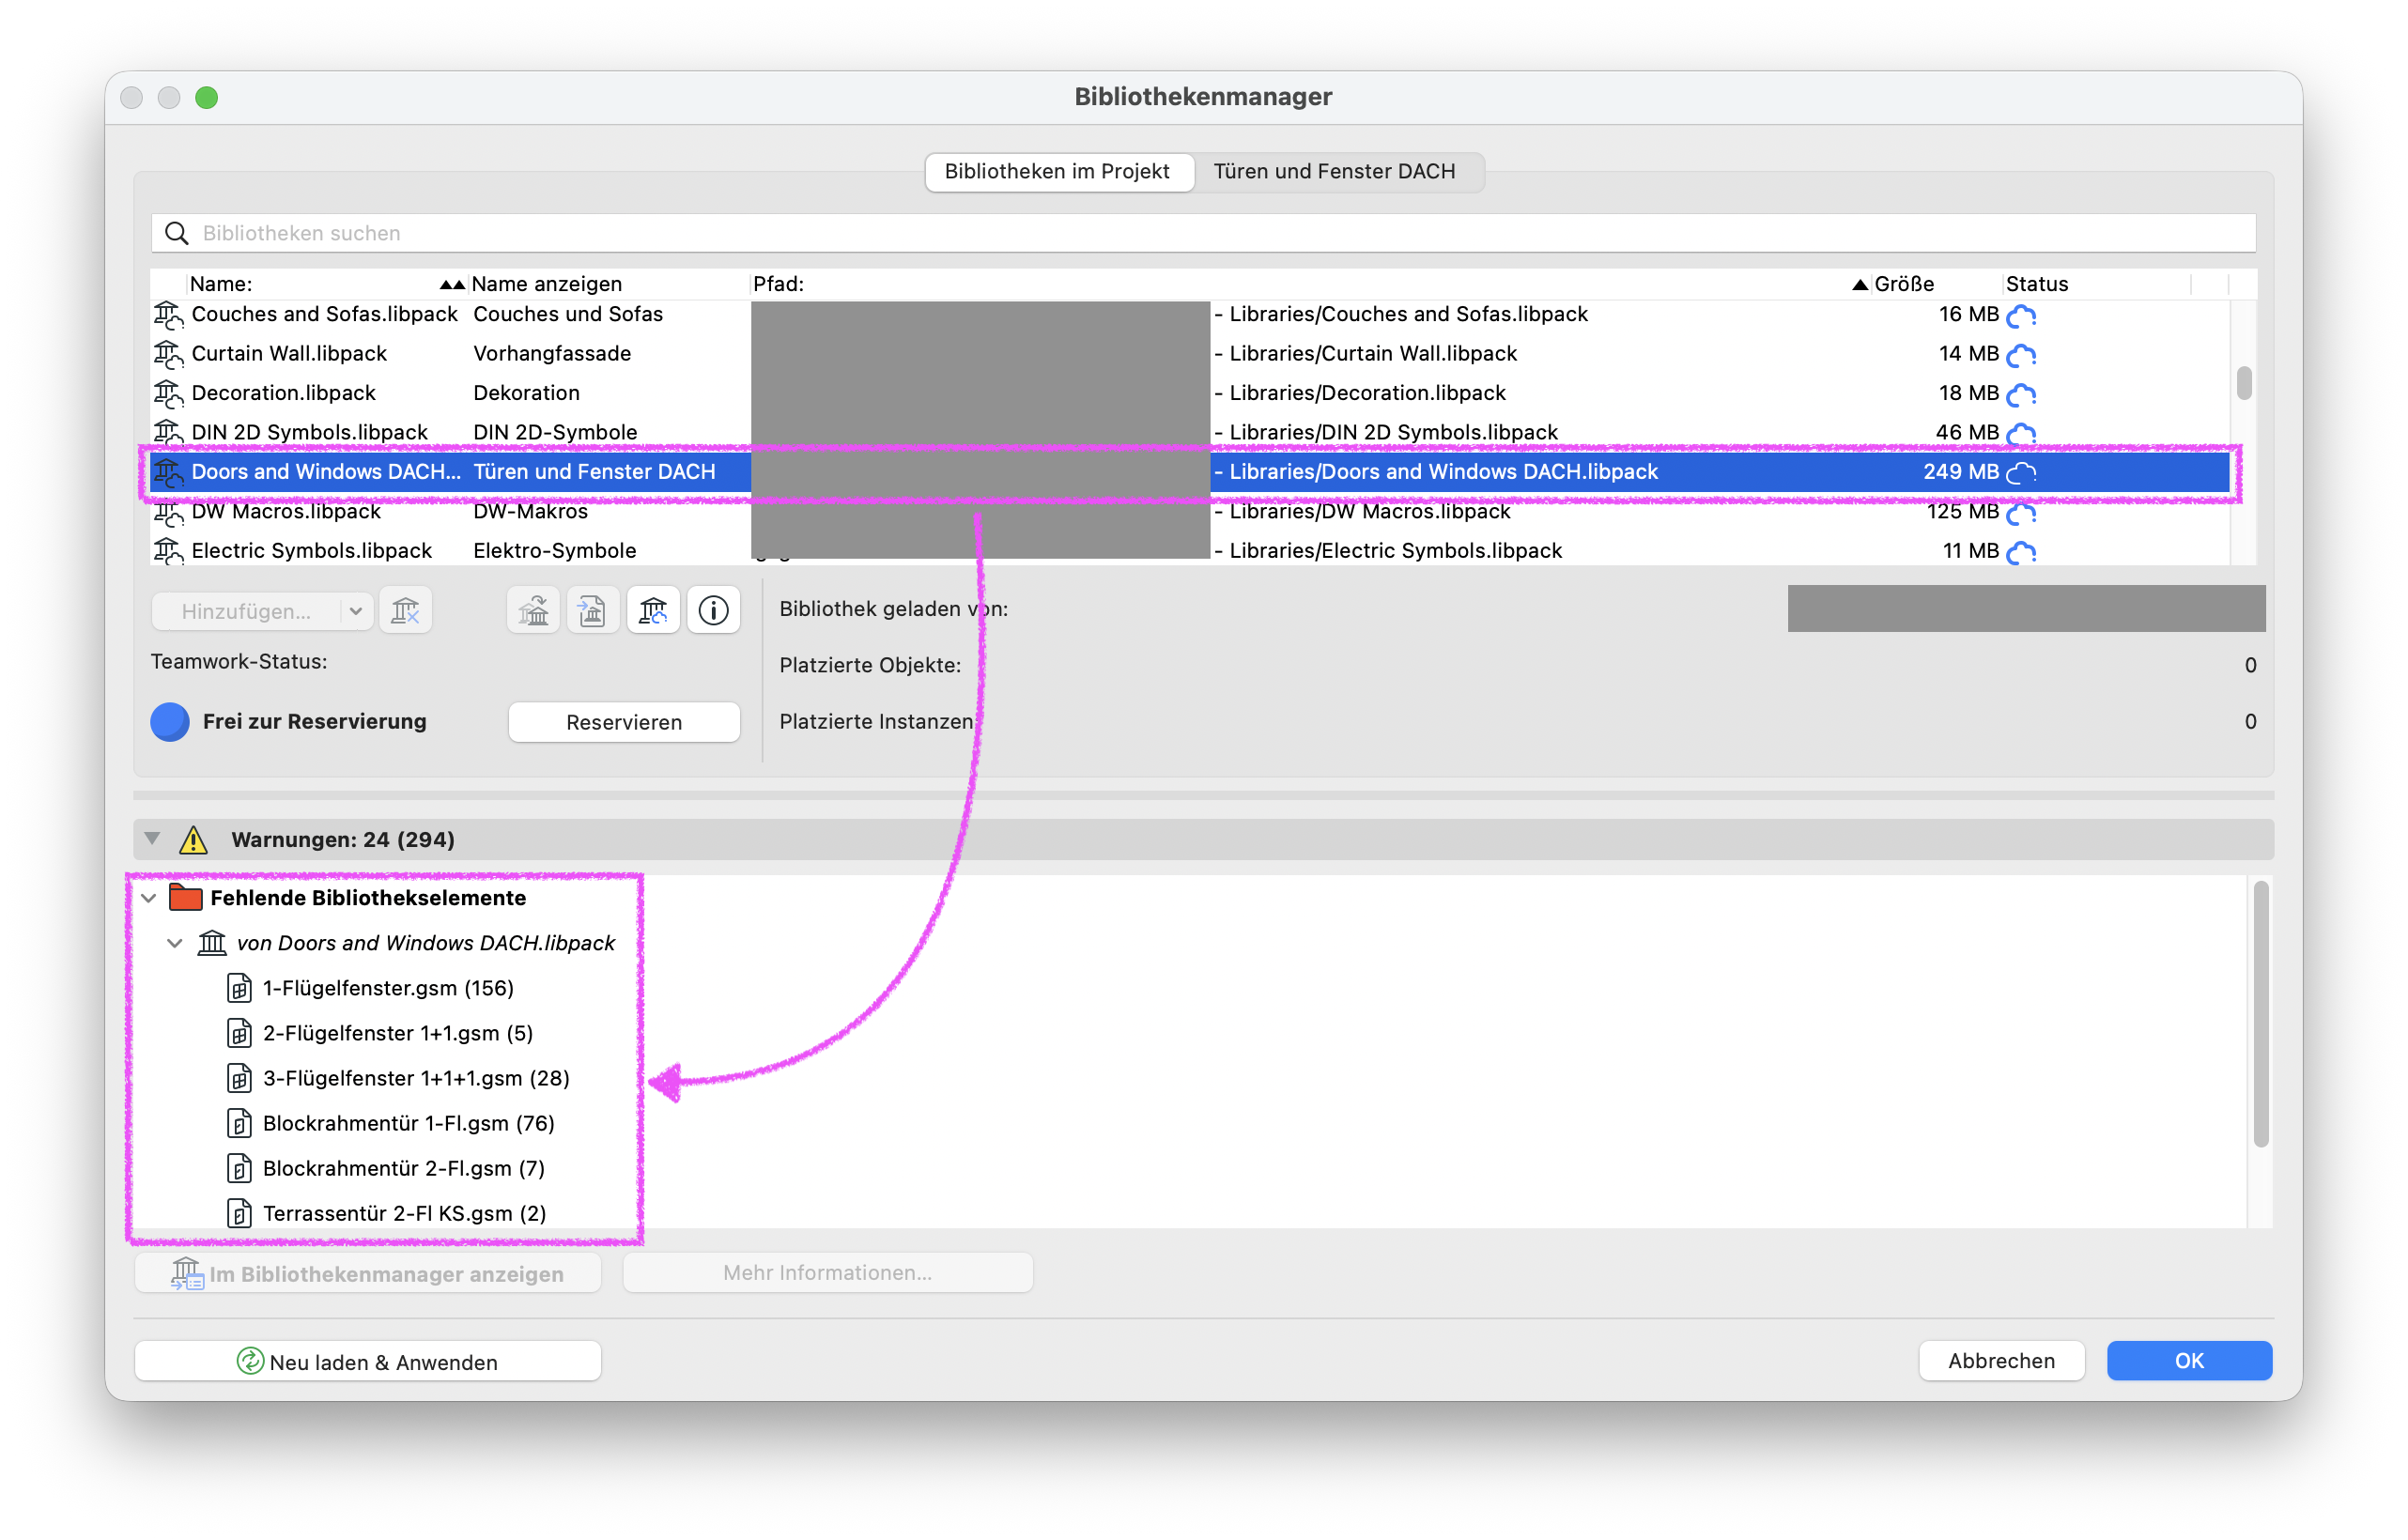
Task: Select the Blockrahmentür 1-Fl.gsm item
Action: coord(408,1123)
